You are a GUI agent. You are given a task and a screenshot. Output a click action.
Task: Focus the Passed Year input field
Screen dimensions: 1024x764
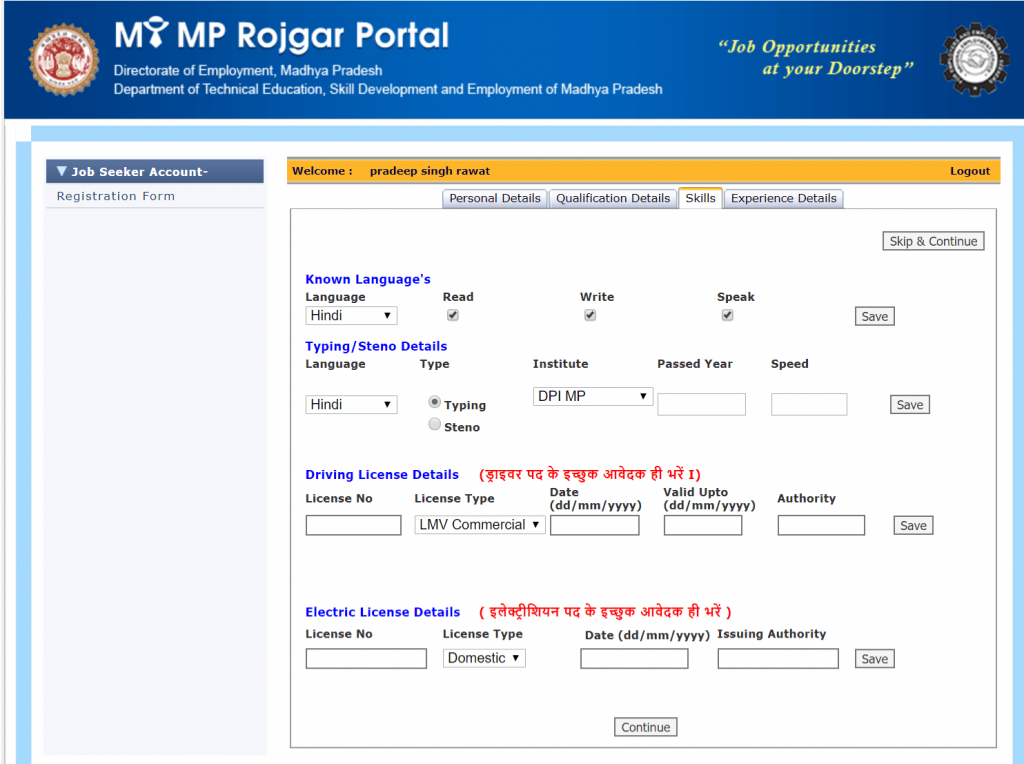(701, 404)
